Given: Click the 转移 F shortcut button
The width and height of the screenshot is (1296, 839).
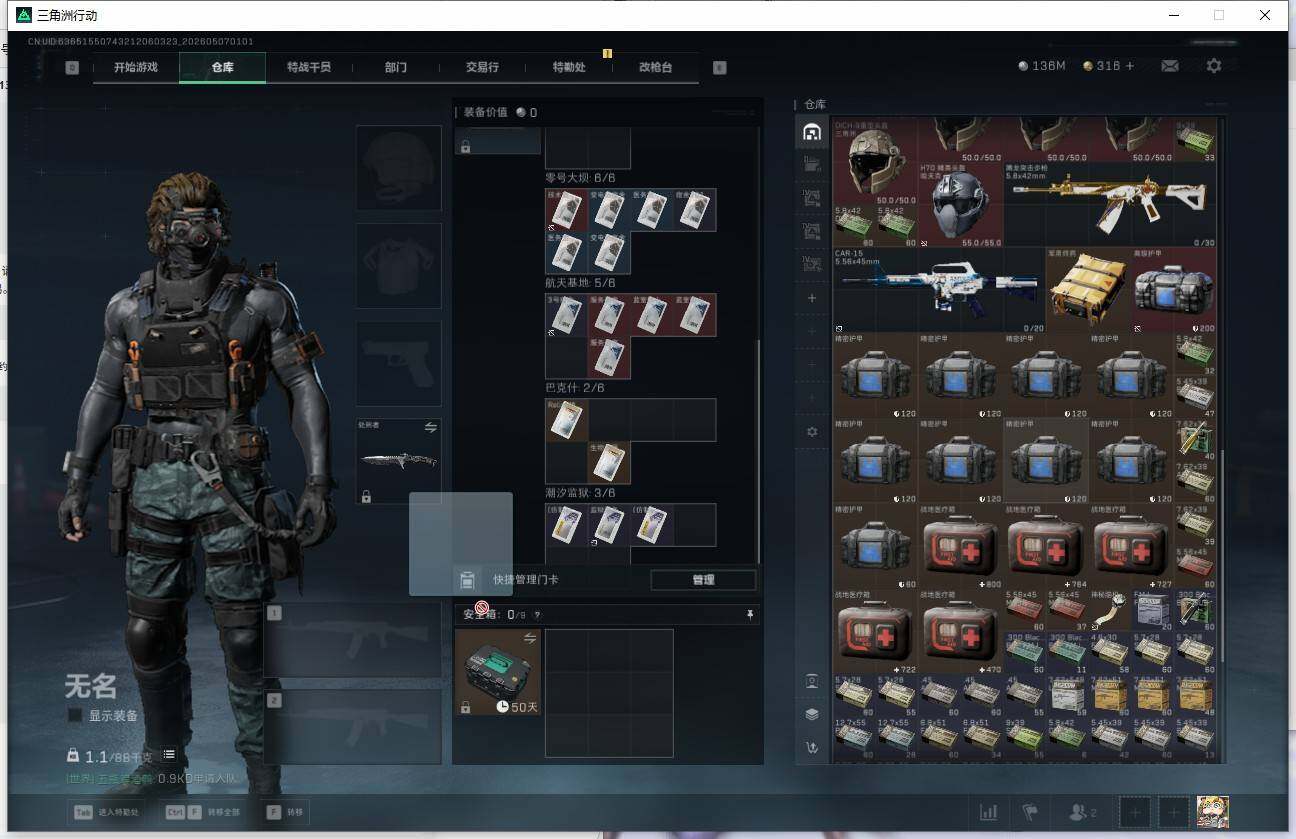Looking at the screenshot, I should tap(287, 812).
